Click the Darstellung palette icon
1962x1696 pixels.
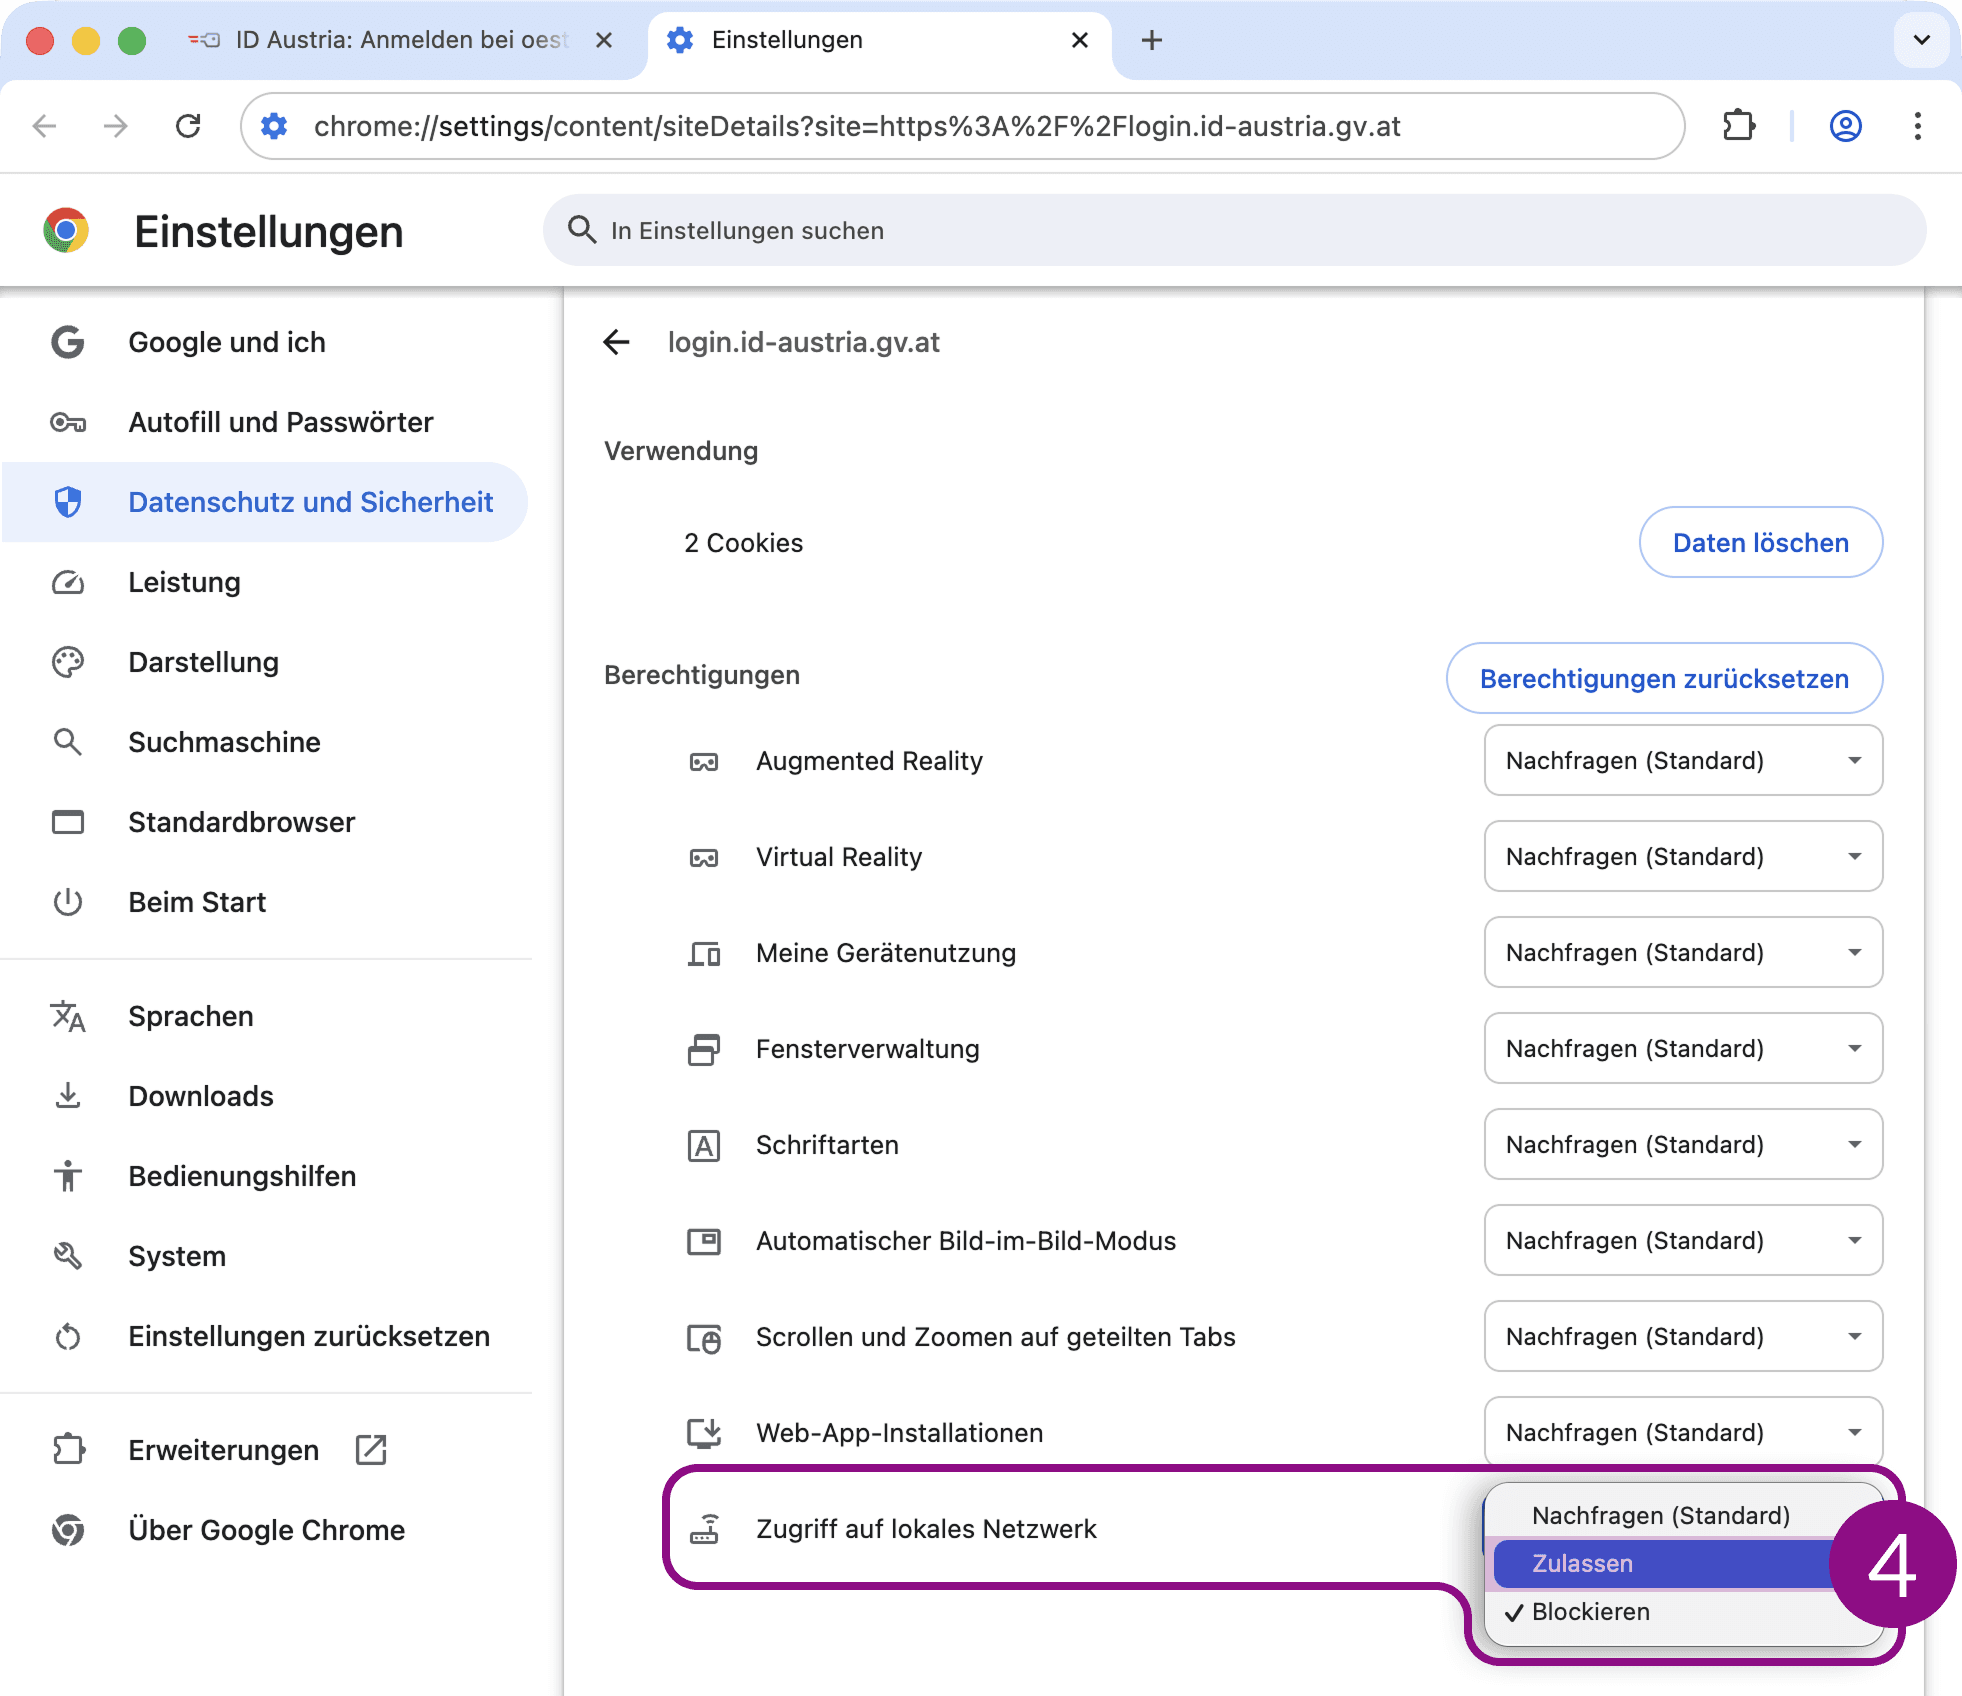click(67, 662)
